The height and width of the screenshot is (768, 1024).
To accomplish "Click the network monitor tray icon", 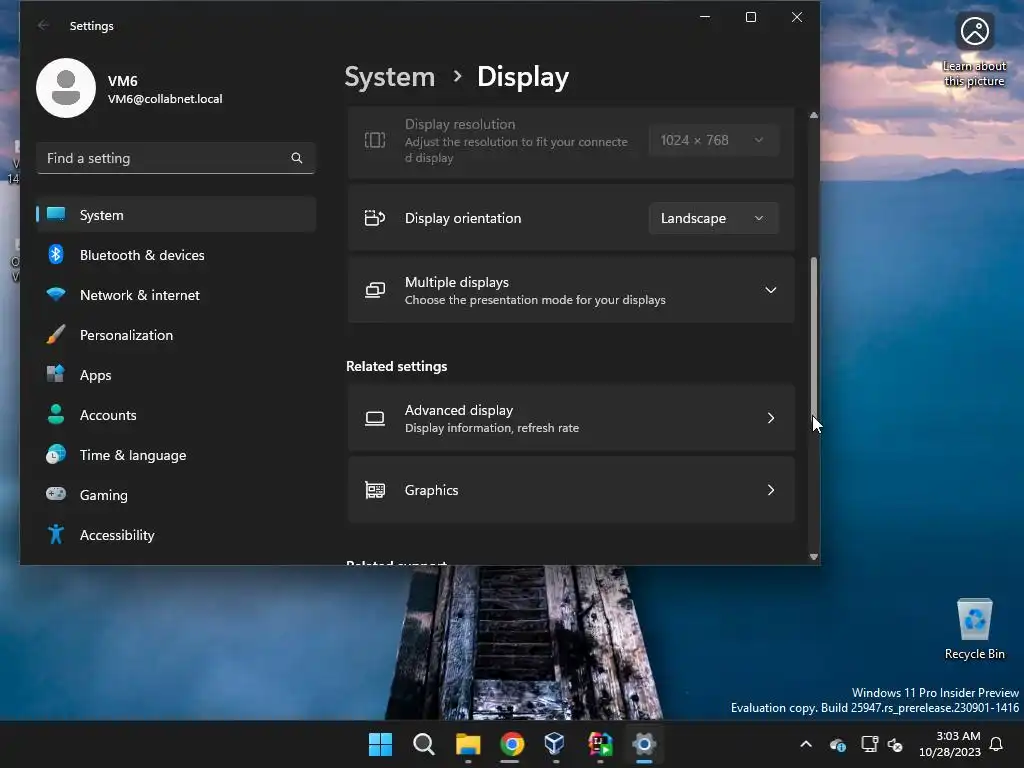I will 869,744.
